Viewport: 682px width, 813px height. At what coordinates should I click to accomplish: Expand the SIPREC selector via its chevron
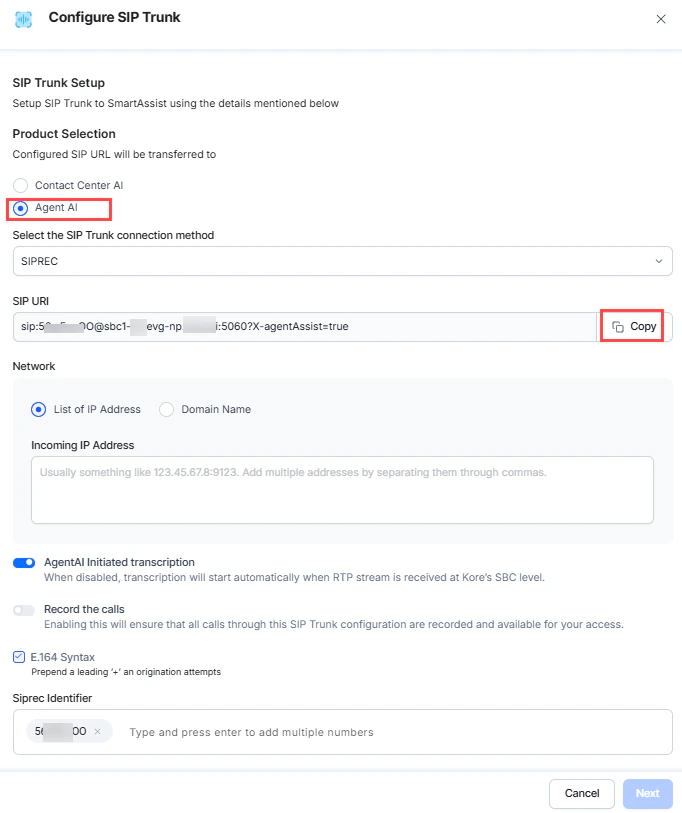click(659, 261)
